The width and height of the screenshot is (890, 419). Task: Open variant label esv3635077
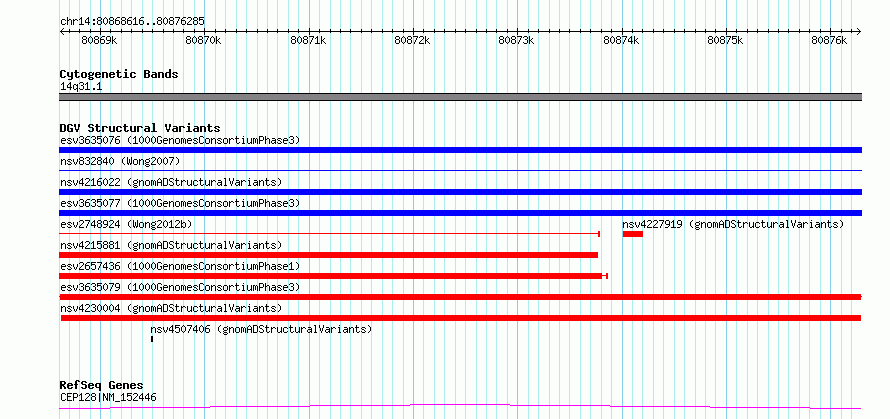180,203
